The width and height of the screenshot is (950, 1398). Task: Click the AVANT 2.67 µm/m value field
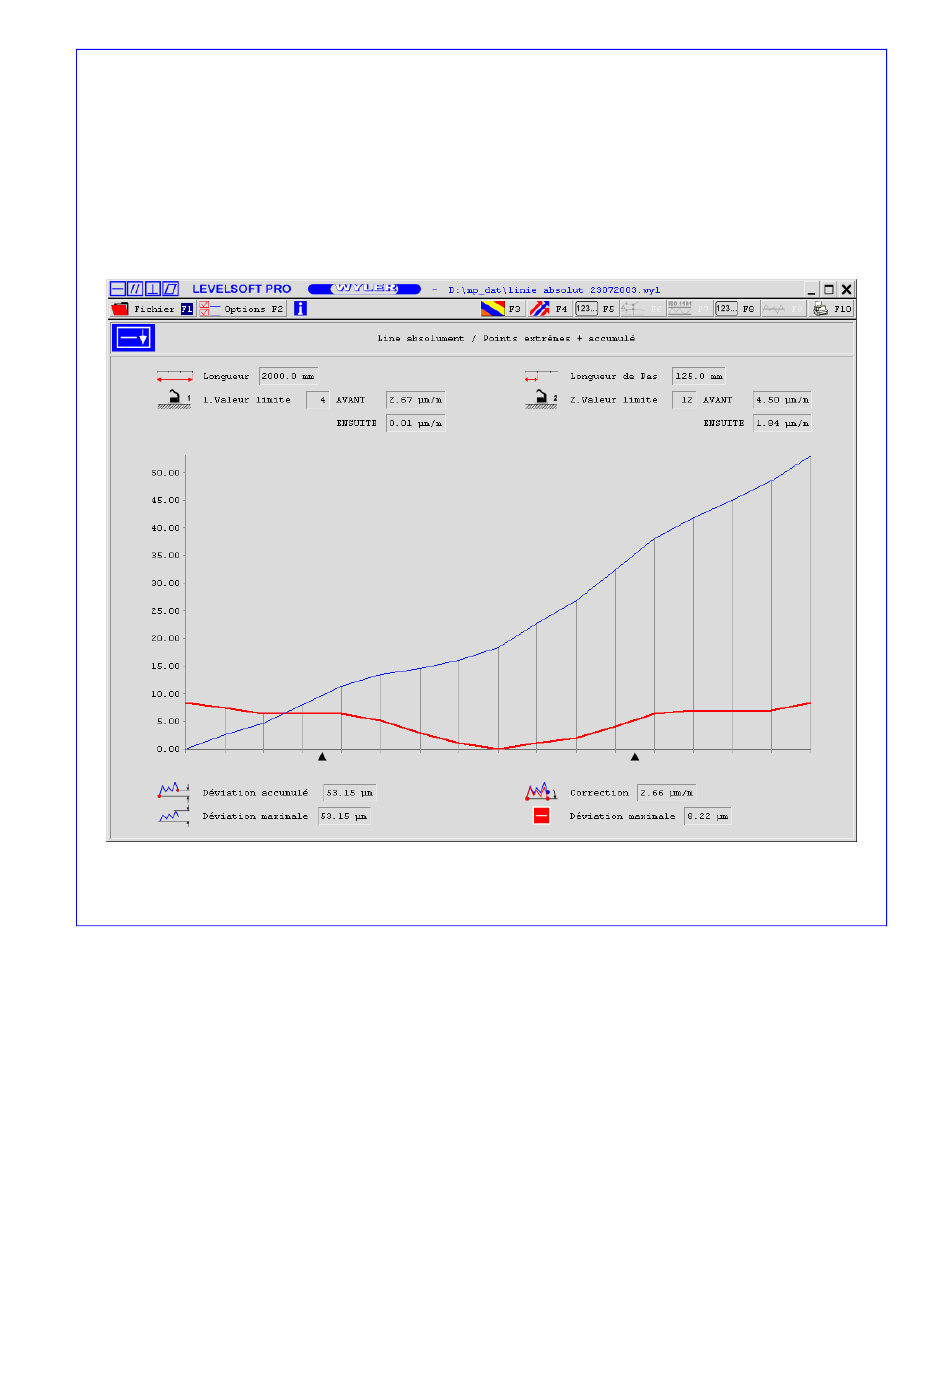click(415, 400)
